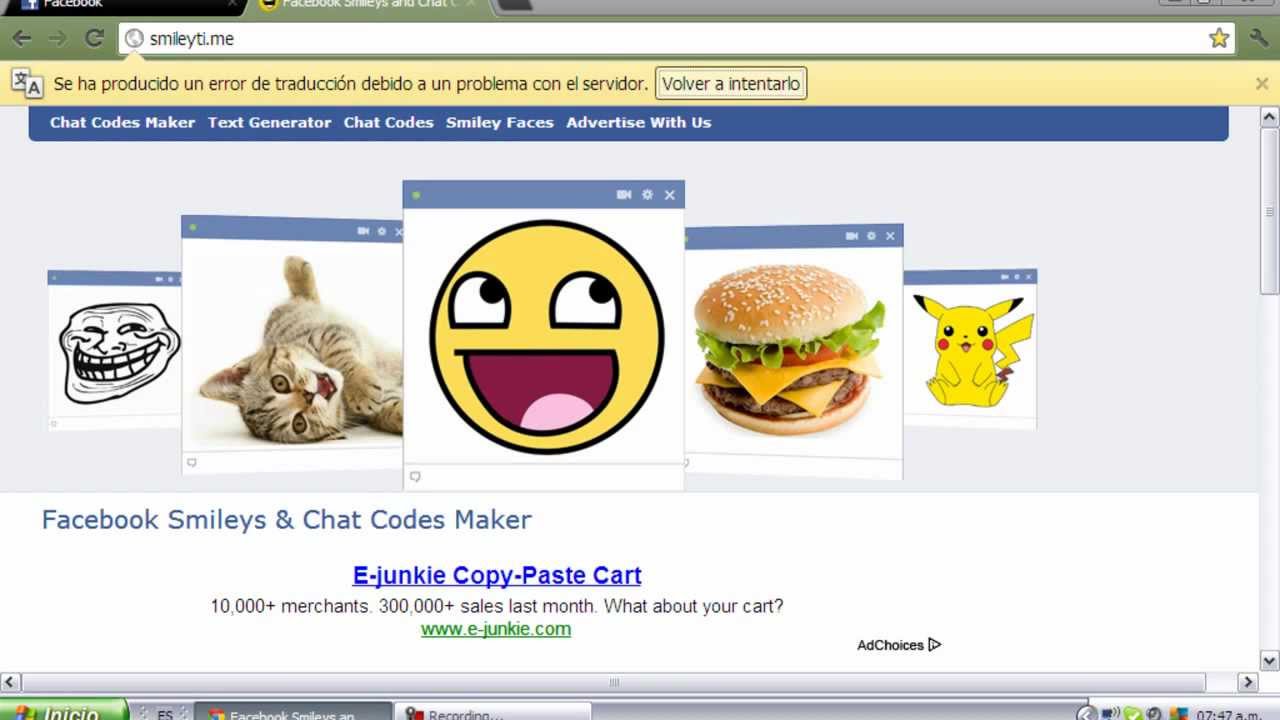Image resolution: width=1280 pixels, height=720 pixels.
Task: Open the Windows Inicio start button
Action: 64,712
